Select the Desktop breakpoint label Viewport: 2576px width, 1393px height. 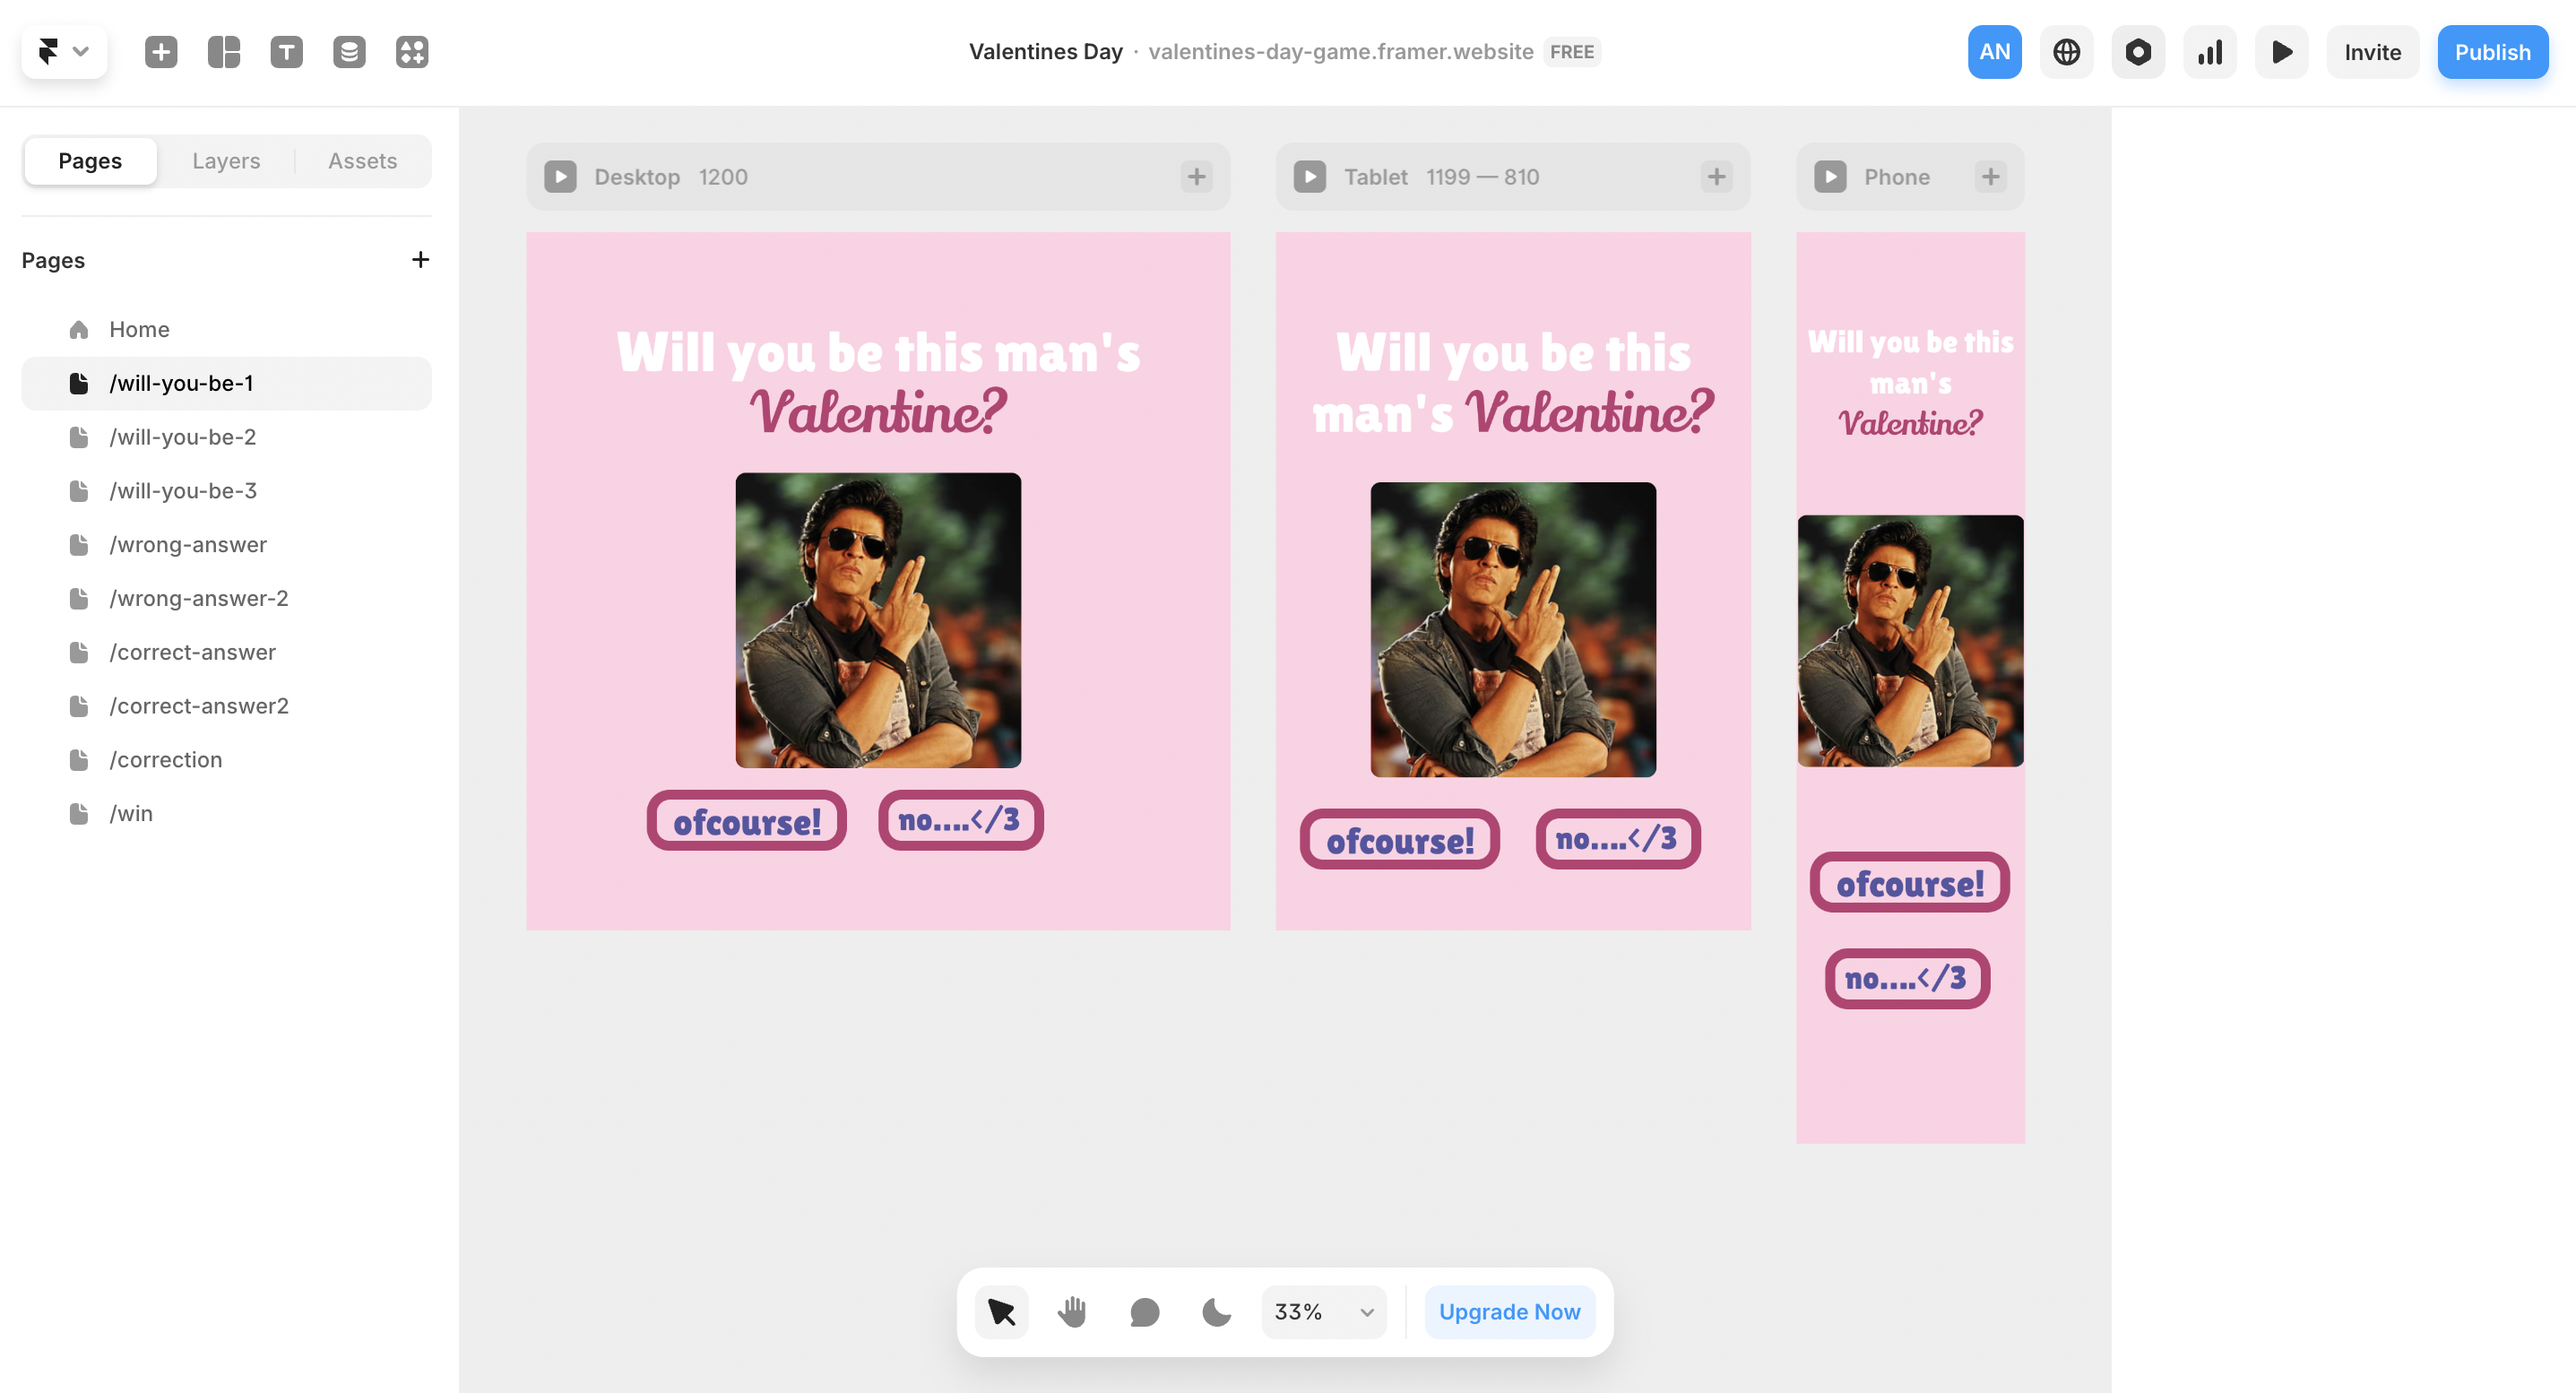pos(637,177)
